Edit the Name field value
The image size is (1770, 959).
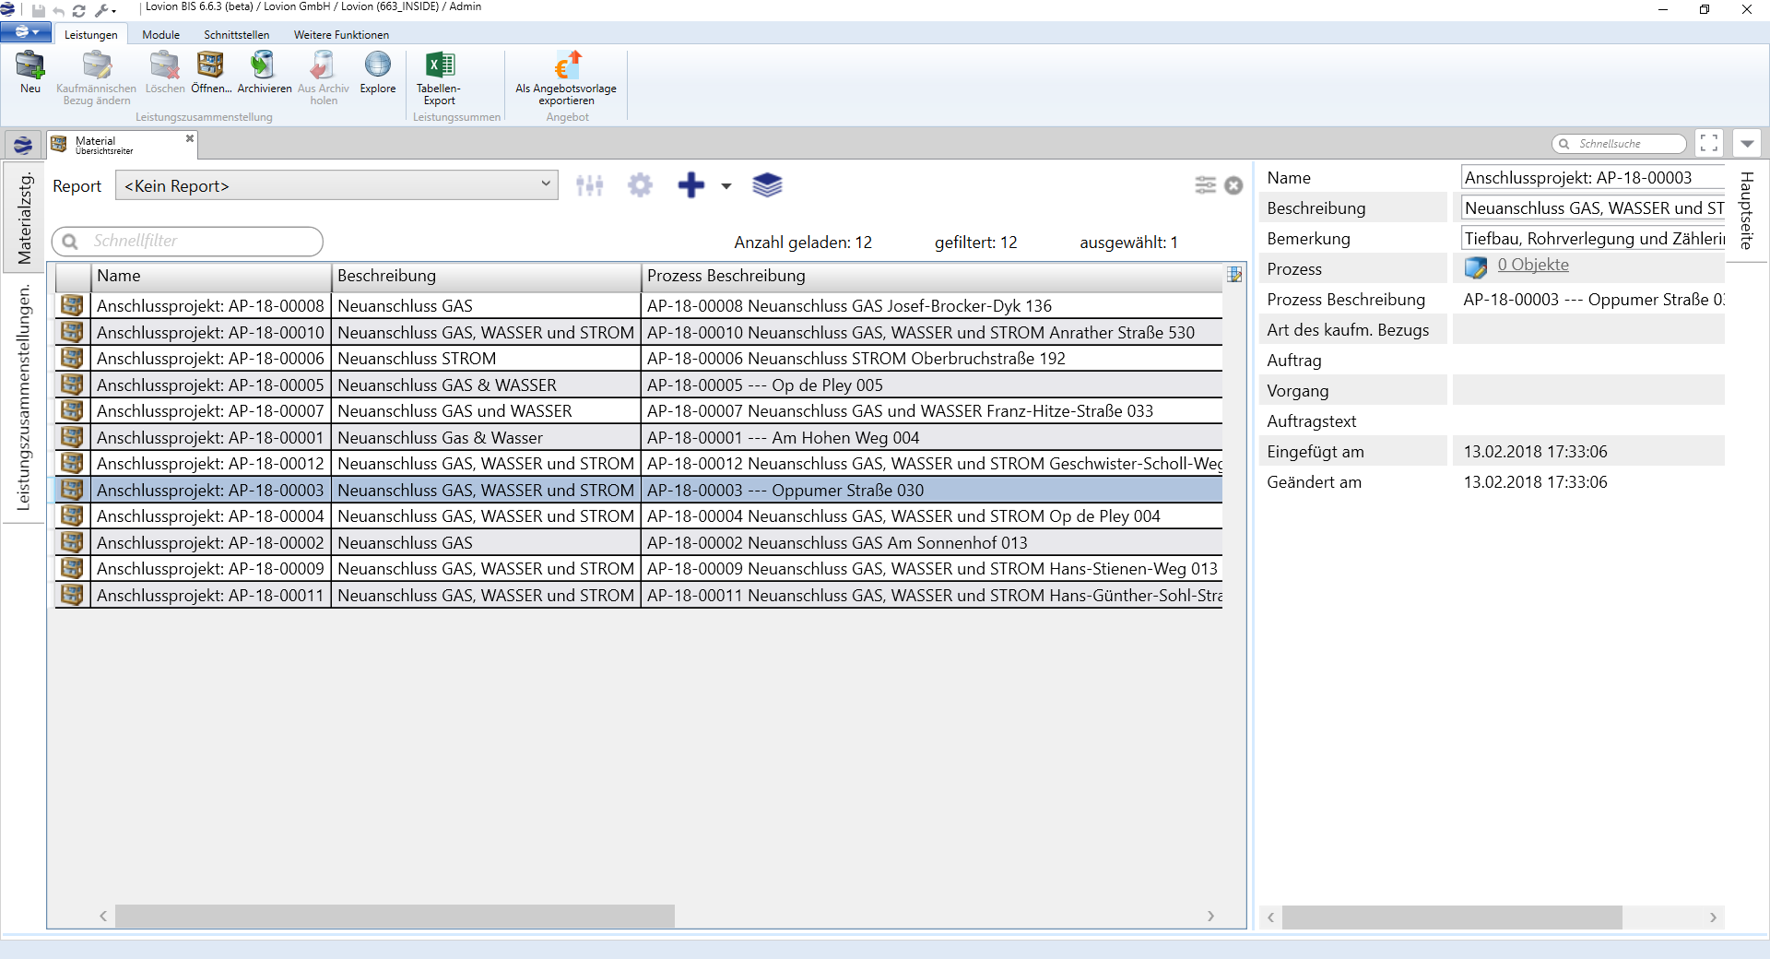(1593, 178)
